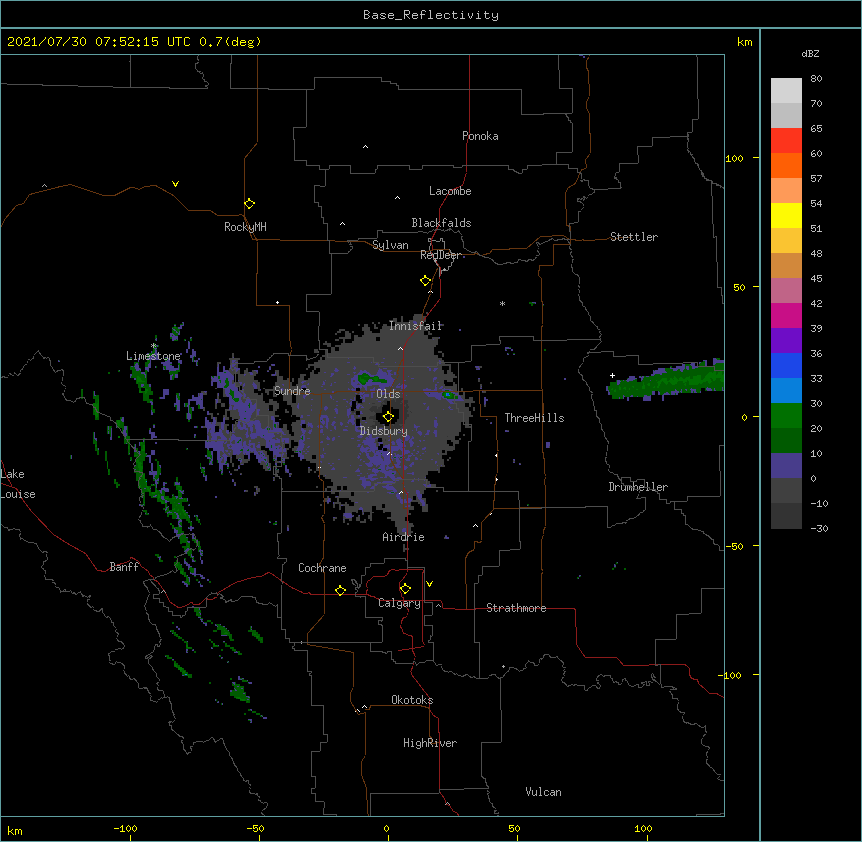This screenshot has width=862, height=842.
Task: Select the Sundre label
Action: [x=292, y=391]
